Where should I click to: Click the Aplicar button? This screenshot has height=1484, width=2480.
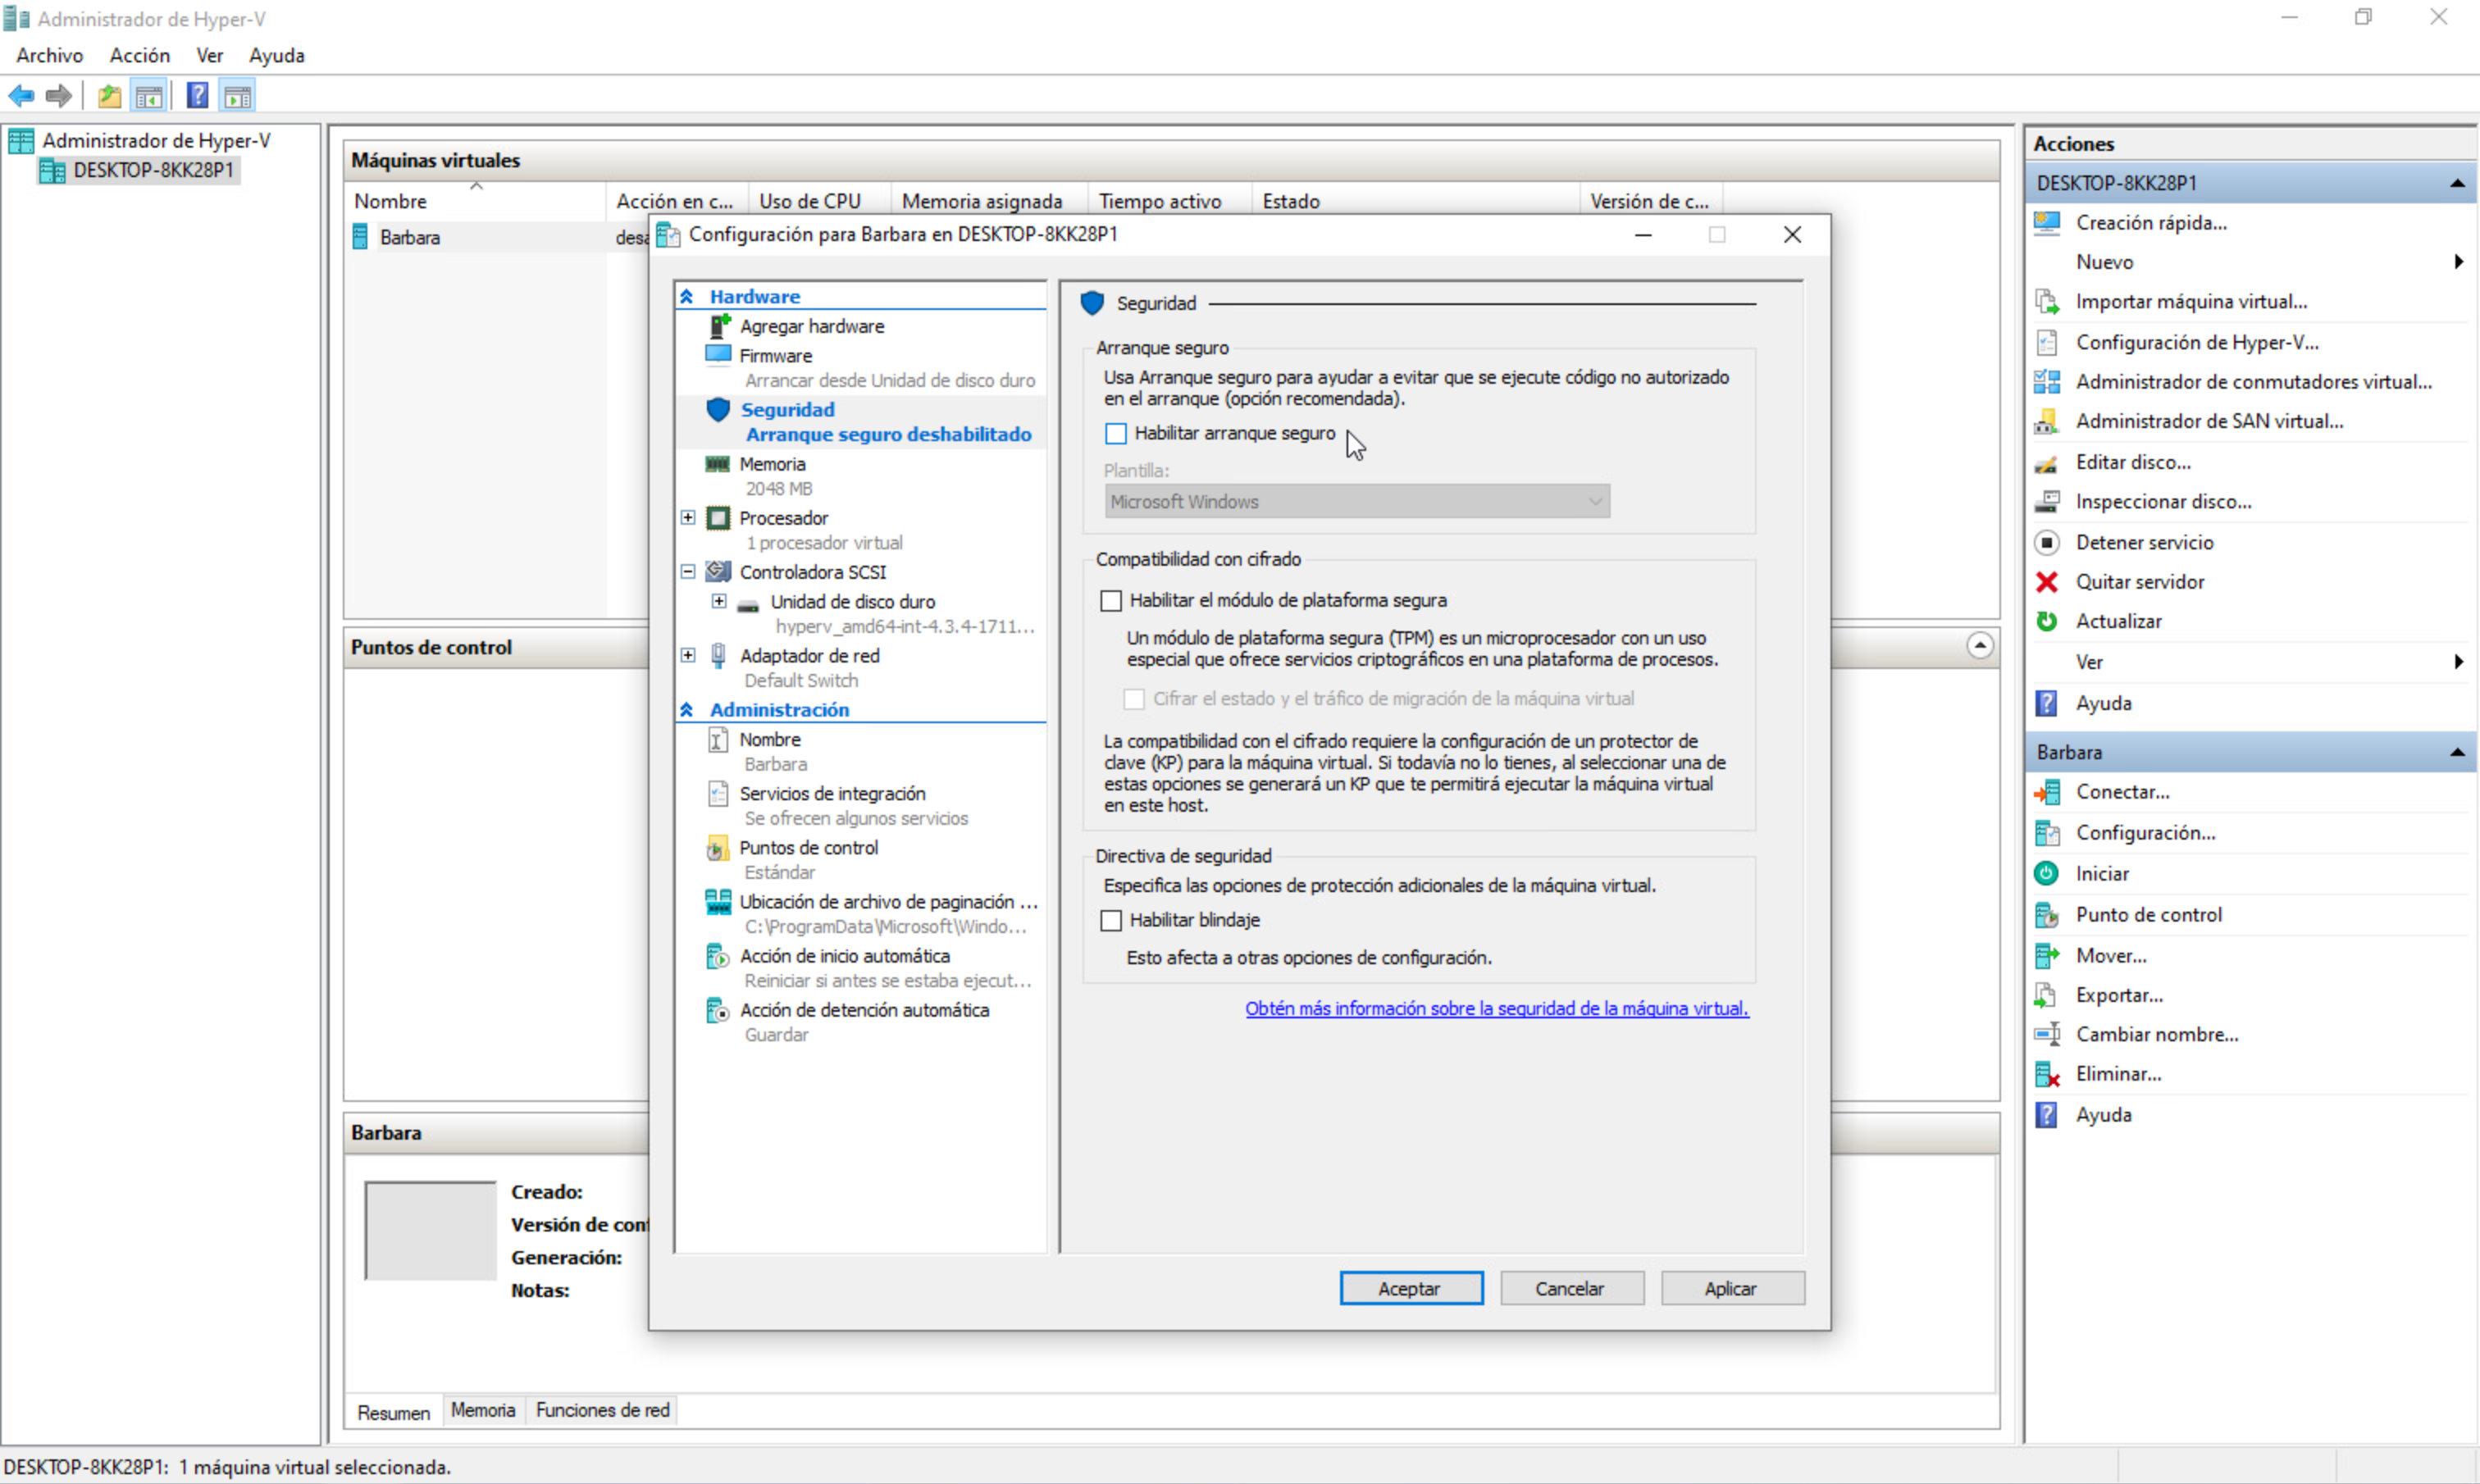click(x=1732, y=1288)
